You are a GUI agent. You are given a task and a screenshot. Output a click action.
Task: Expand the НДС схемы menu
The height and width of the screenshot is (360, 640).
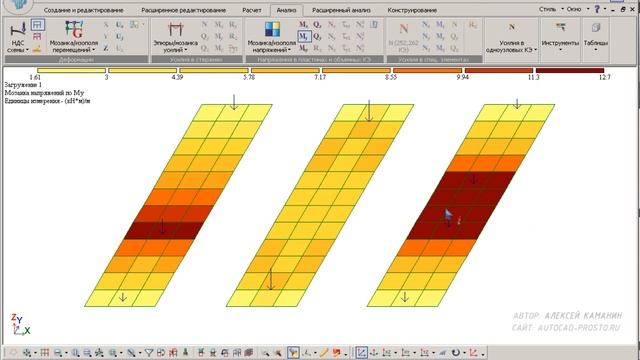click(18, 38)
